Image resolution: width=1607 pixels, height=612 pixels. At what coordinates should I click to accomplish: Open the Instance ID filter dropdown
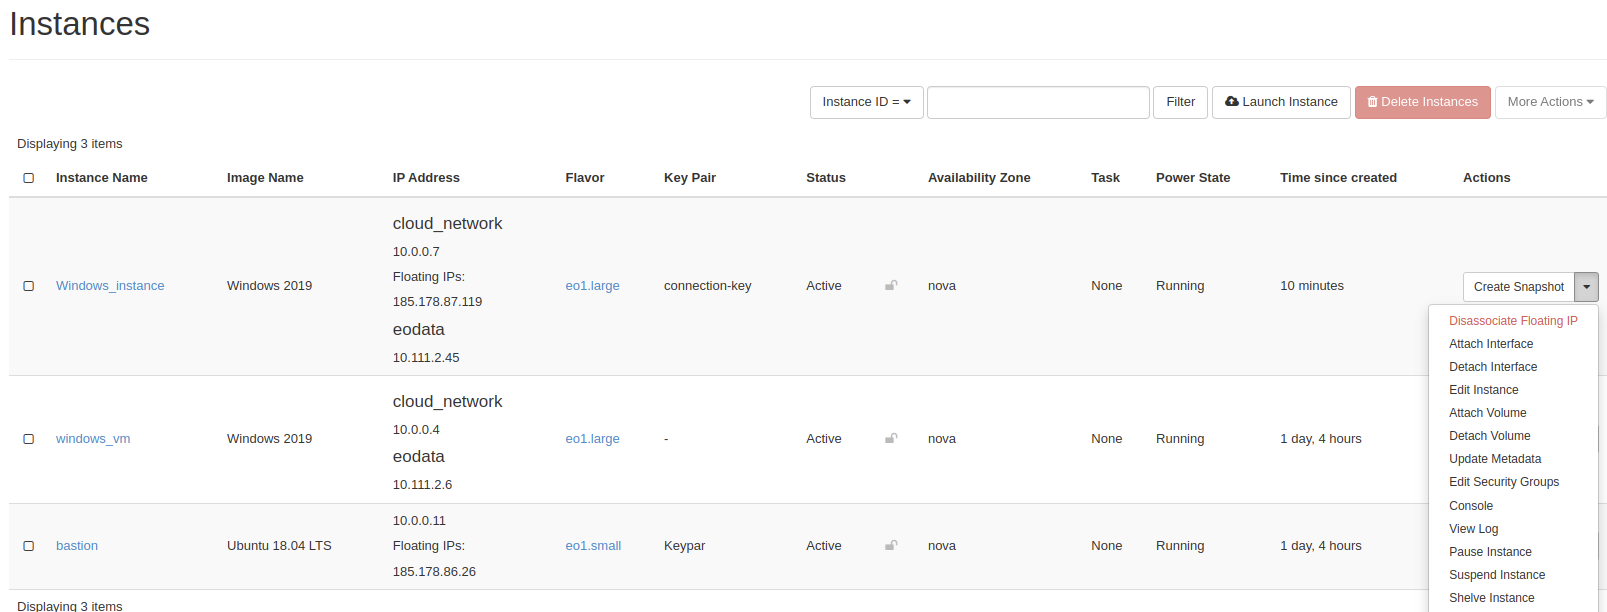[866, 102]
